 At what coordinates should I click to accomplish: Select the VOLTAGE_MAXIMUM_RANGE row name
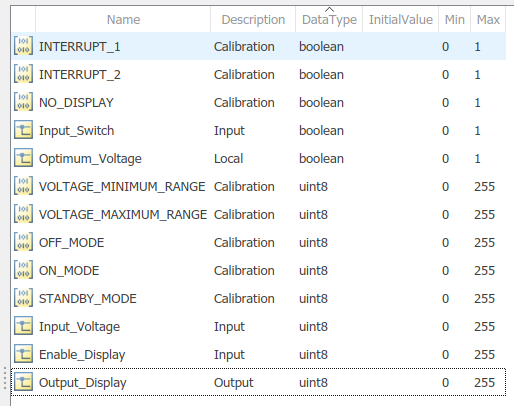[x=123, y=215]
